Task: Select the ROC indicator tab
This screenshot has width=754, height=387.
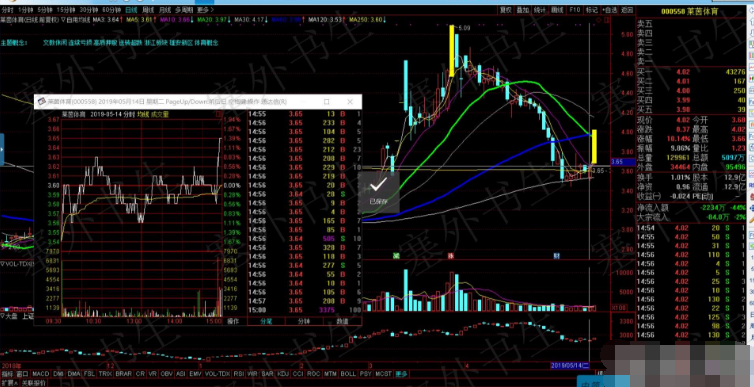Action: (x=314, y=374)
